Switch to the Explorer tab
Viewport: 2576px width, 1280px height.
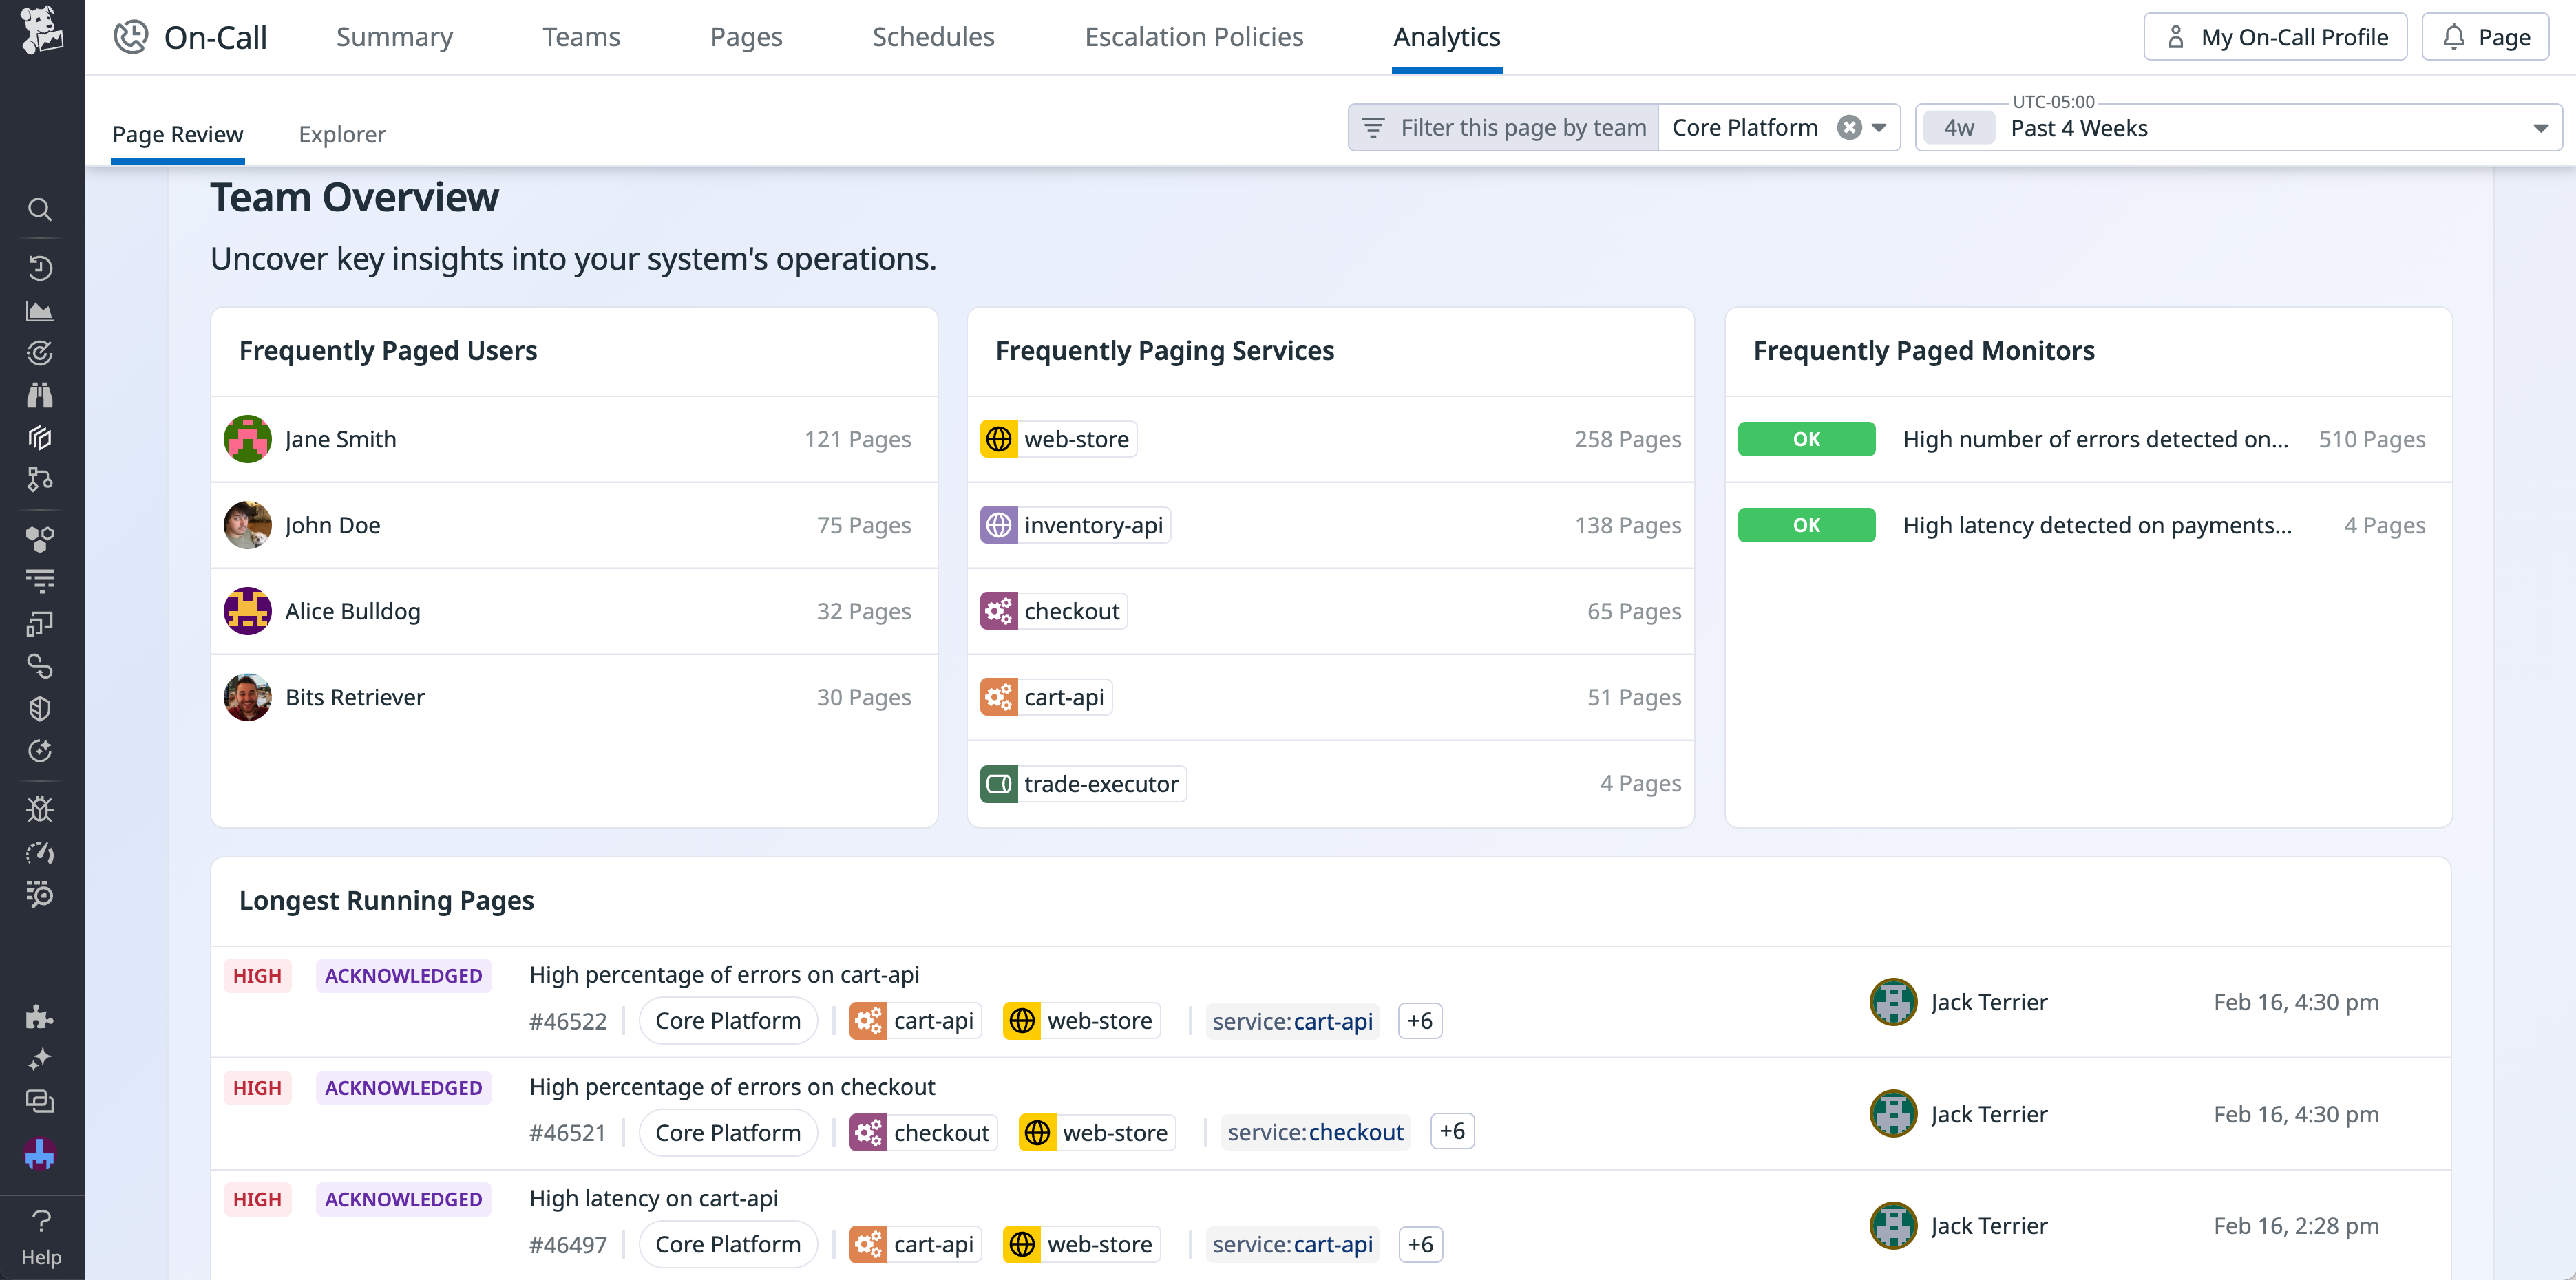(341, 134)
